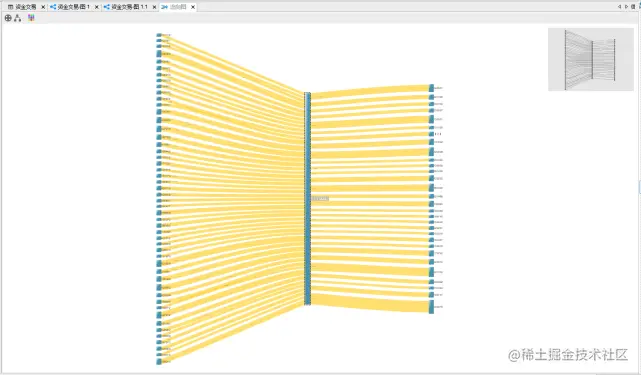Close the 资金交易-图 1 tab
Image resolution: width=641 pixels, height=375 pixels.
click(97, 7)
